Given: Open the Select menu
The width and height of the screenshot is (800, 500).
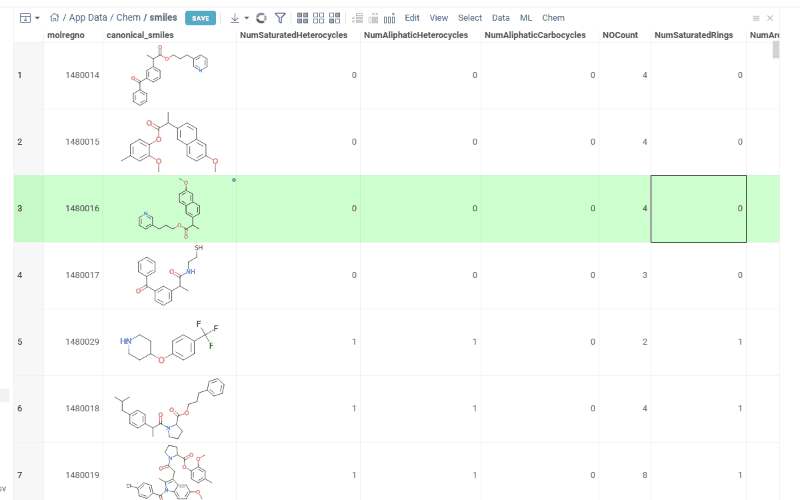Looking at the screenshot, I should point(469,18).
